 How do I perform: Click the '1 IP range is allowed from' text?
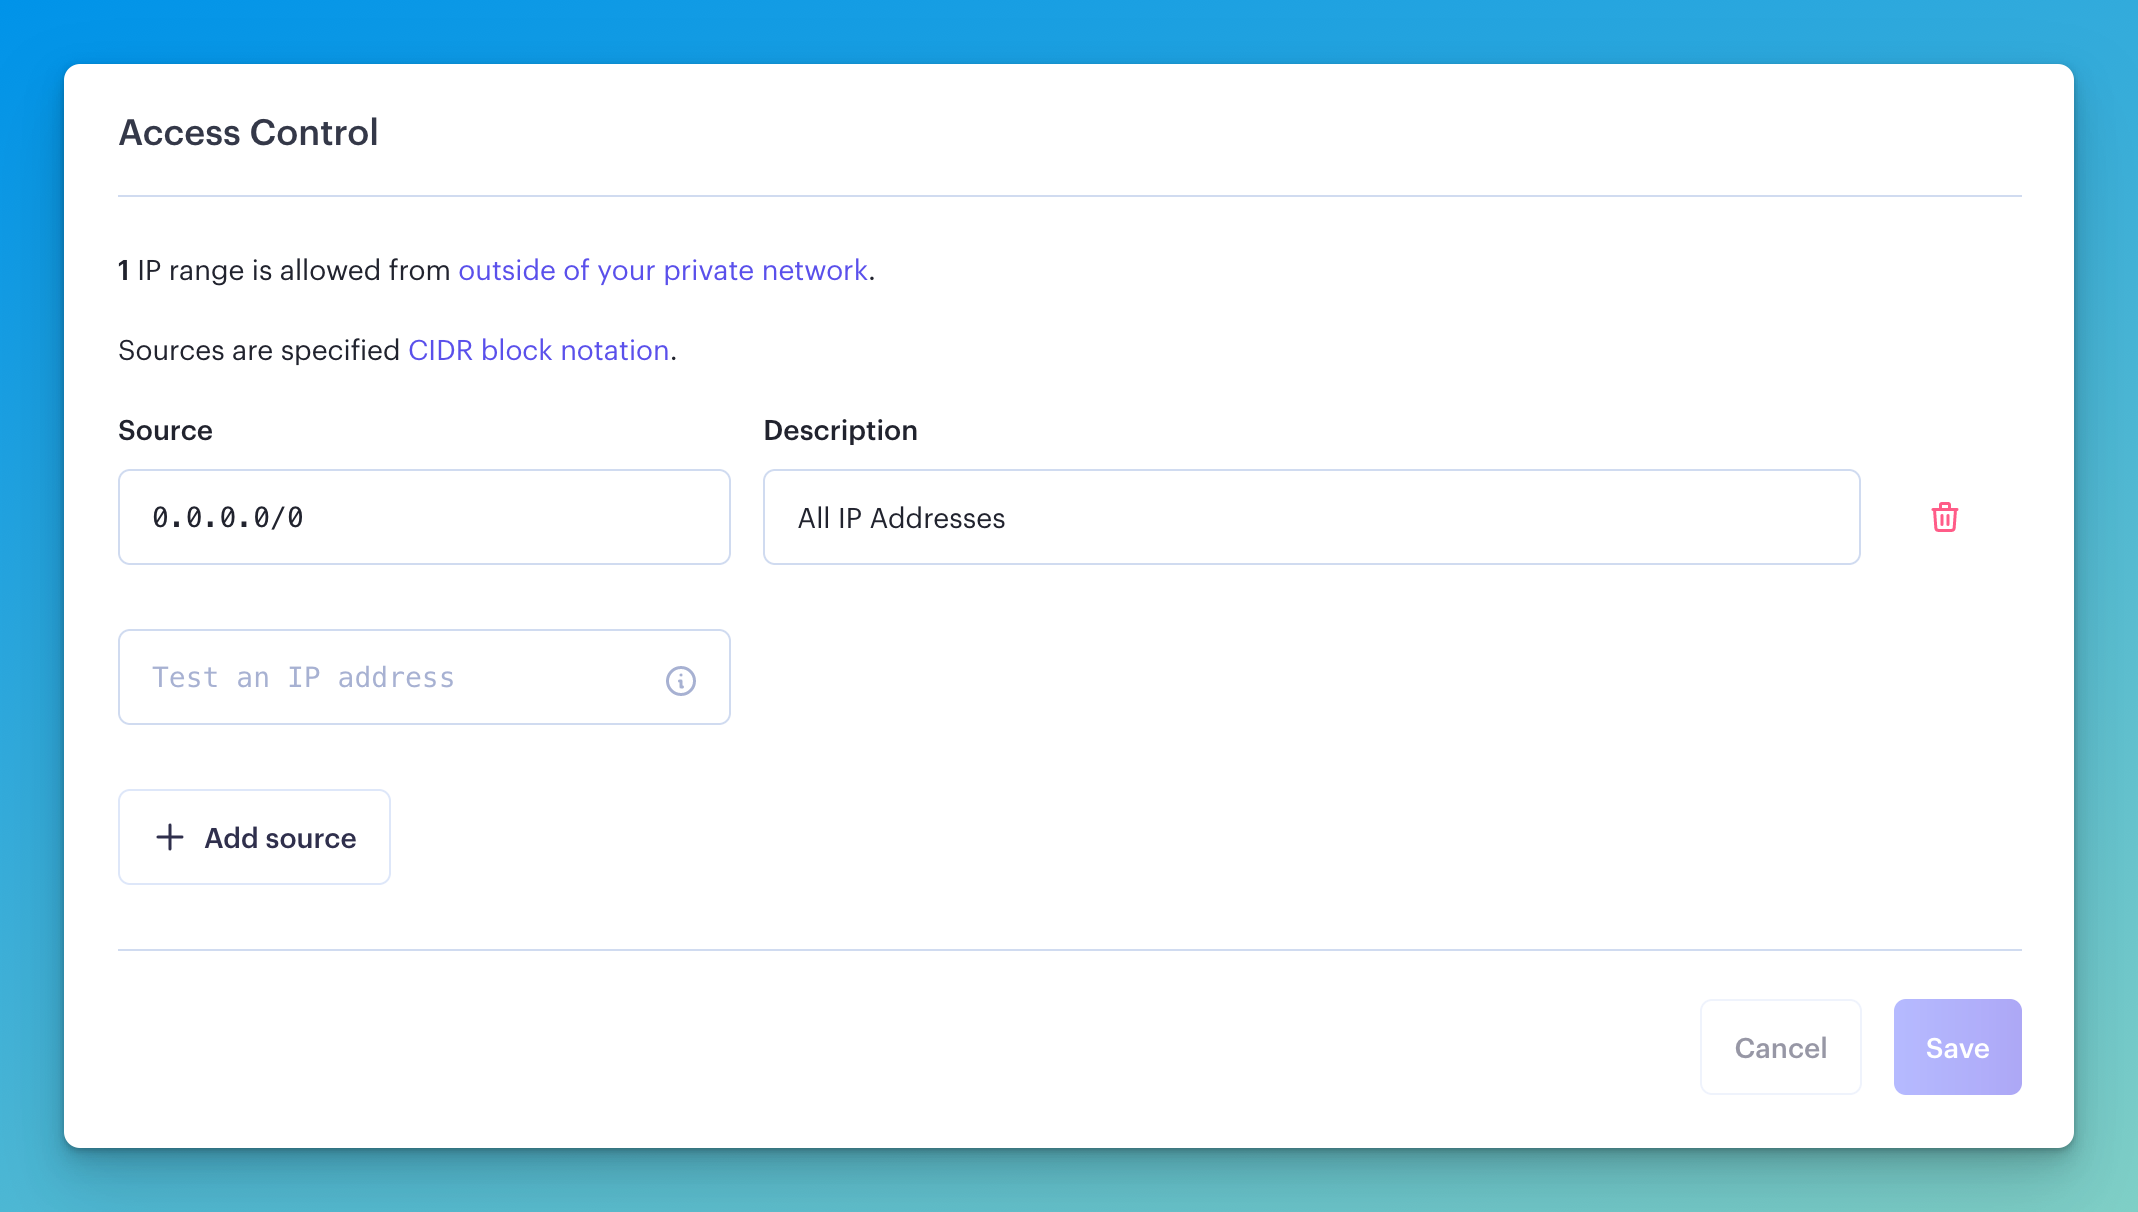[284, 270]
